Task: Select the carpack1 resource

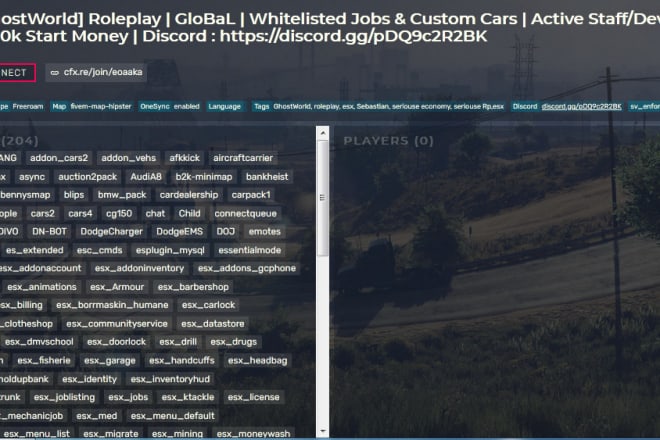Action: [251, 195]
